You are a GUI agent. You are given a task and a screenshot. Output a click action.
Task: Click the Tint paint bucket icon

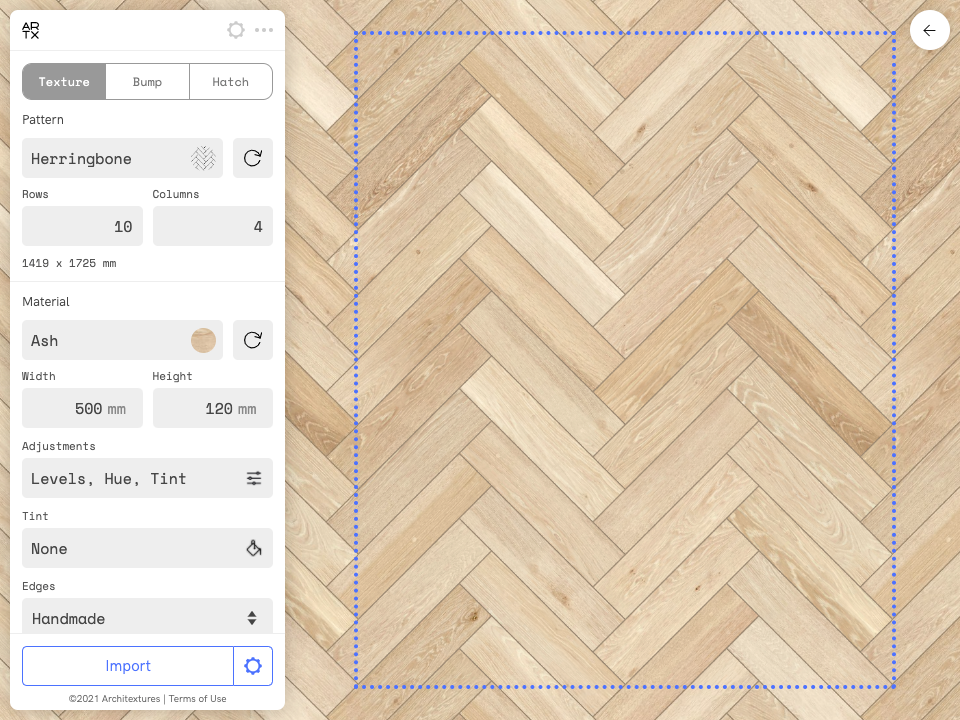(x=254, y=548)
